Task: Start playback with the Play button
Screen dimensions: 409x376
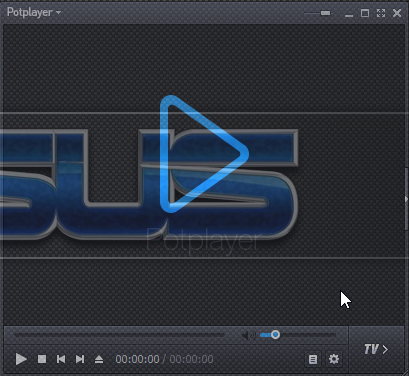Action: tap(21, 359)
